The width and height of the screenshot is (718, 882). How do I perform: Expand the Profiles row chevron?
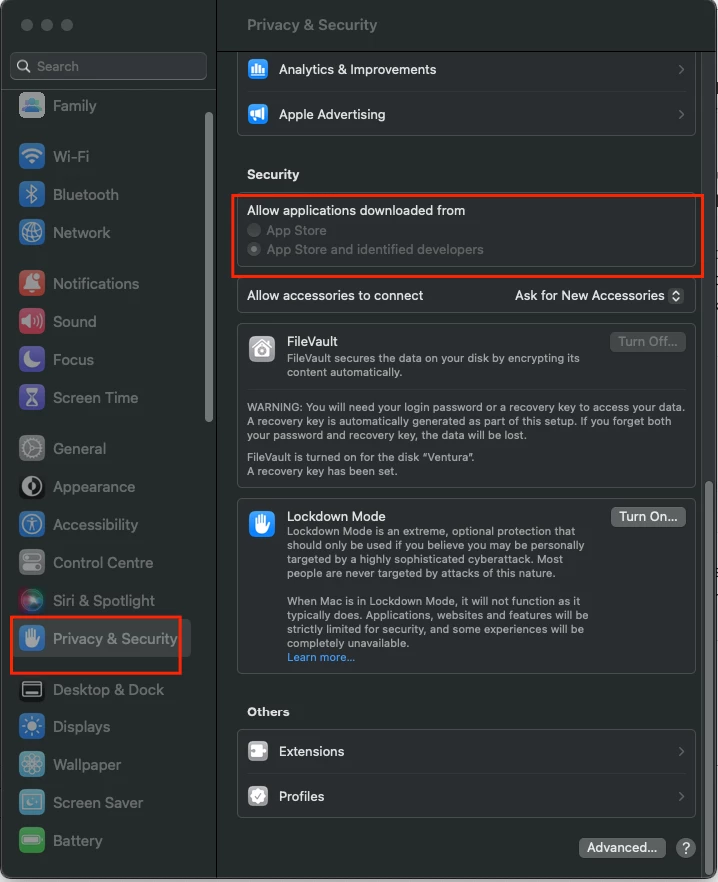(x=681, y=796)
